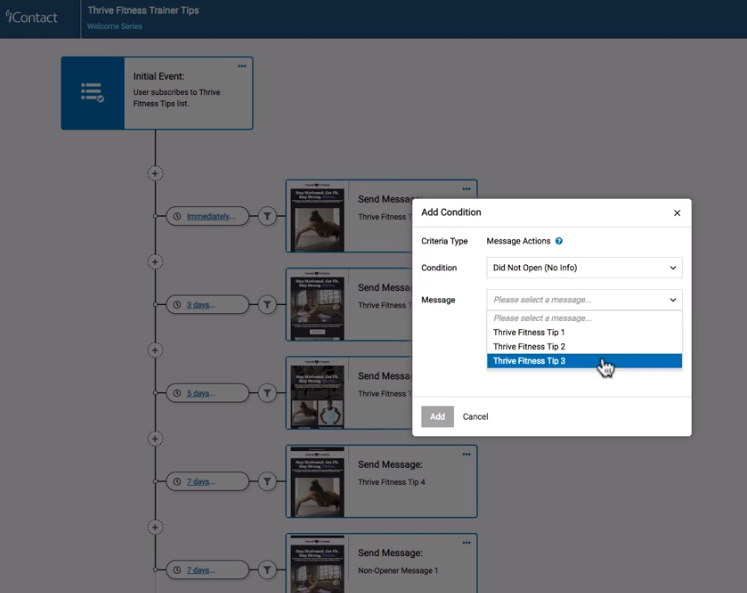
Task: Open filter for Tip 4 step
Action: point(267,482)
